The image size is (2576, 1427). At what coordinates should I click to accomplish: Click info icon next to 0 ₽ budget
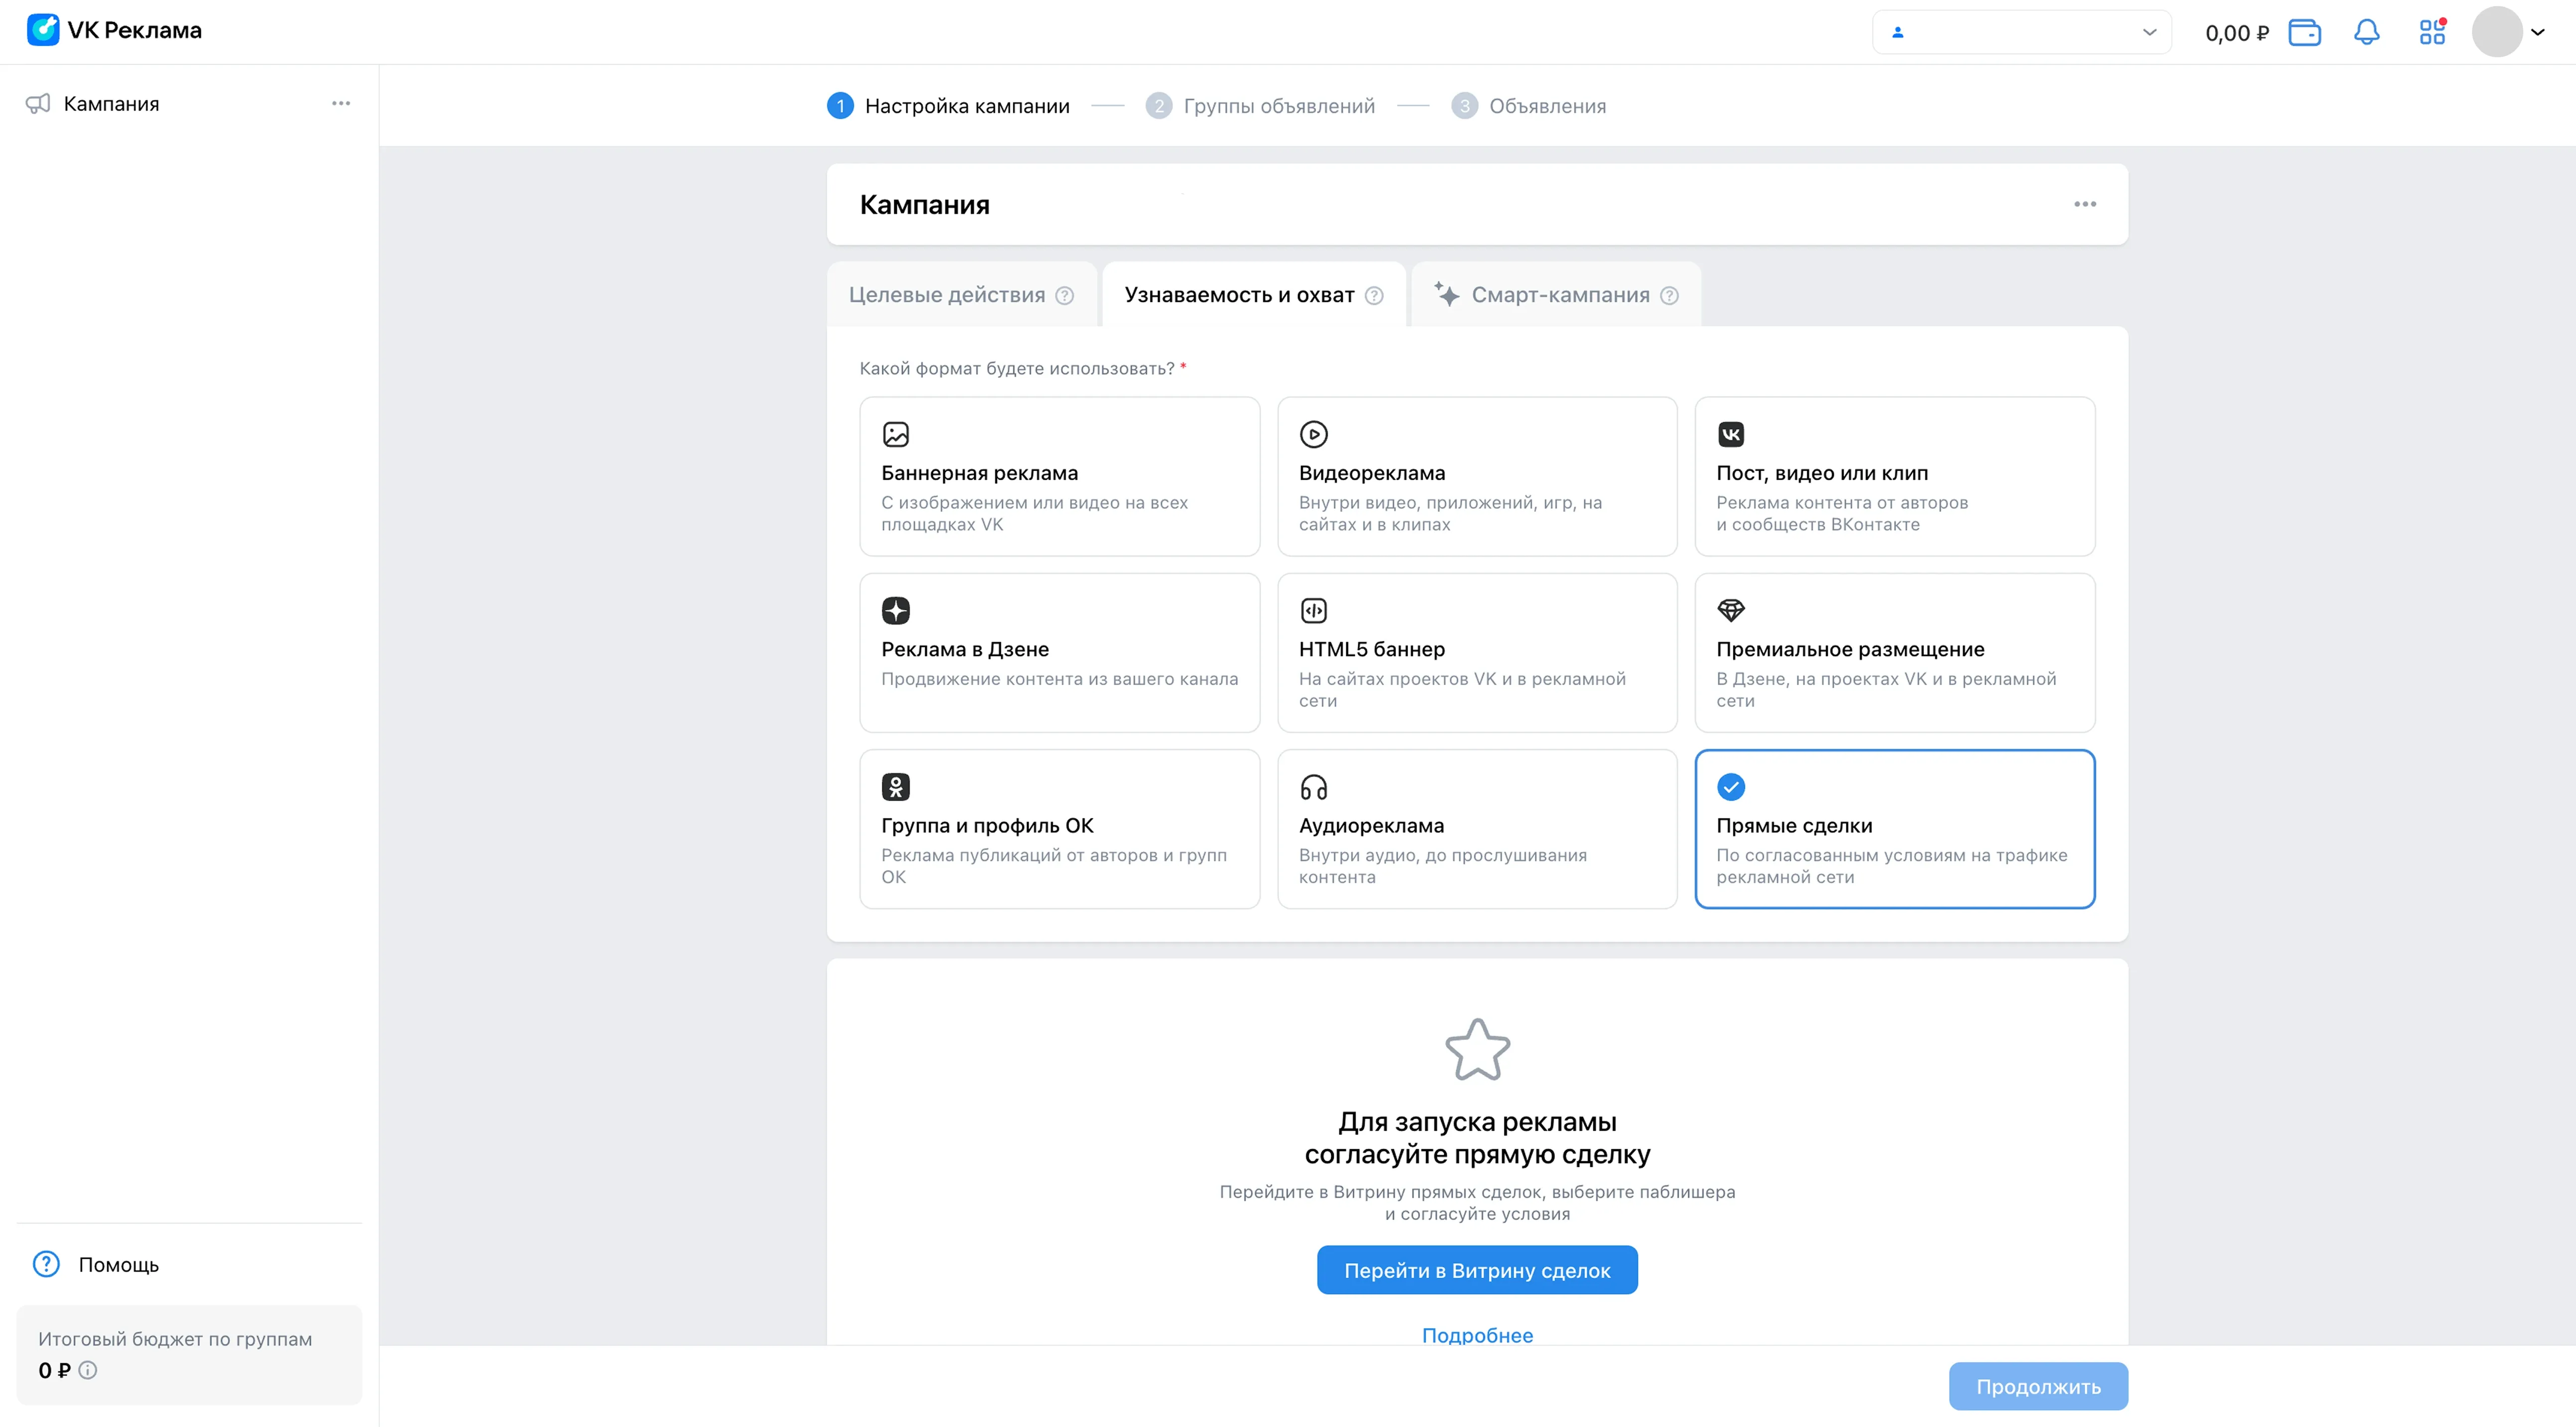[x=88, y=1370]
